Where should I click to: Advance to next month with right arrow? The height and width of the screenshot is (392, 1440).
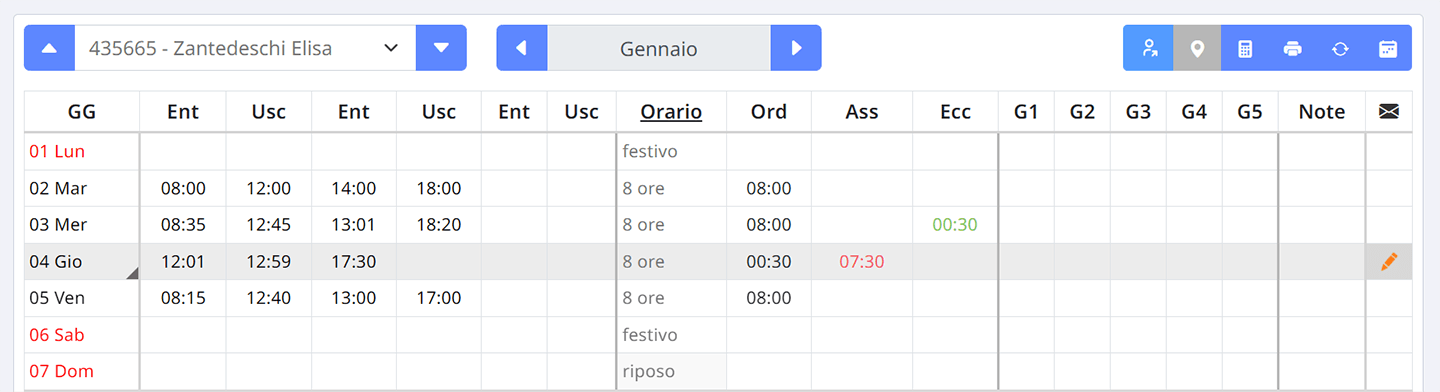pyautogui.click(x=796, y=48)
